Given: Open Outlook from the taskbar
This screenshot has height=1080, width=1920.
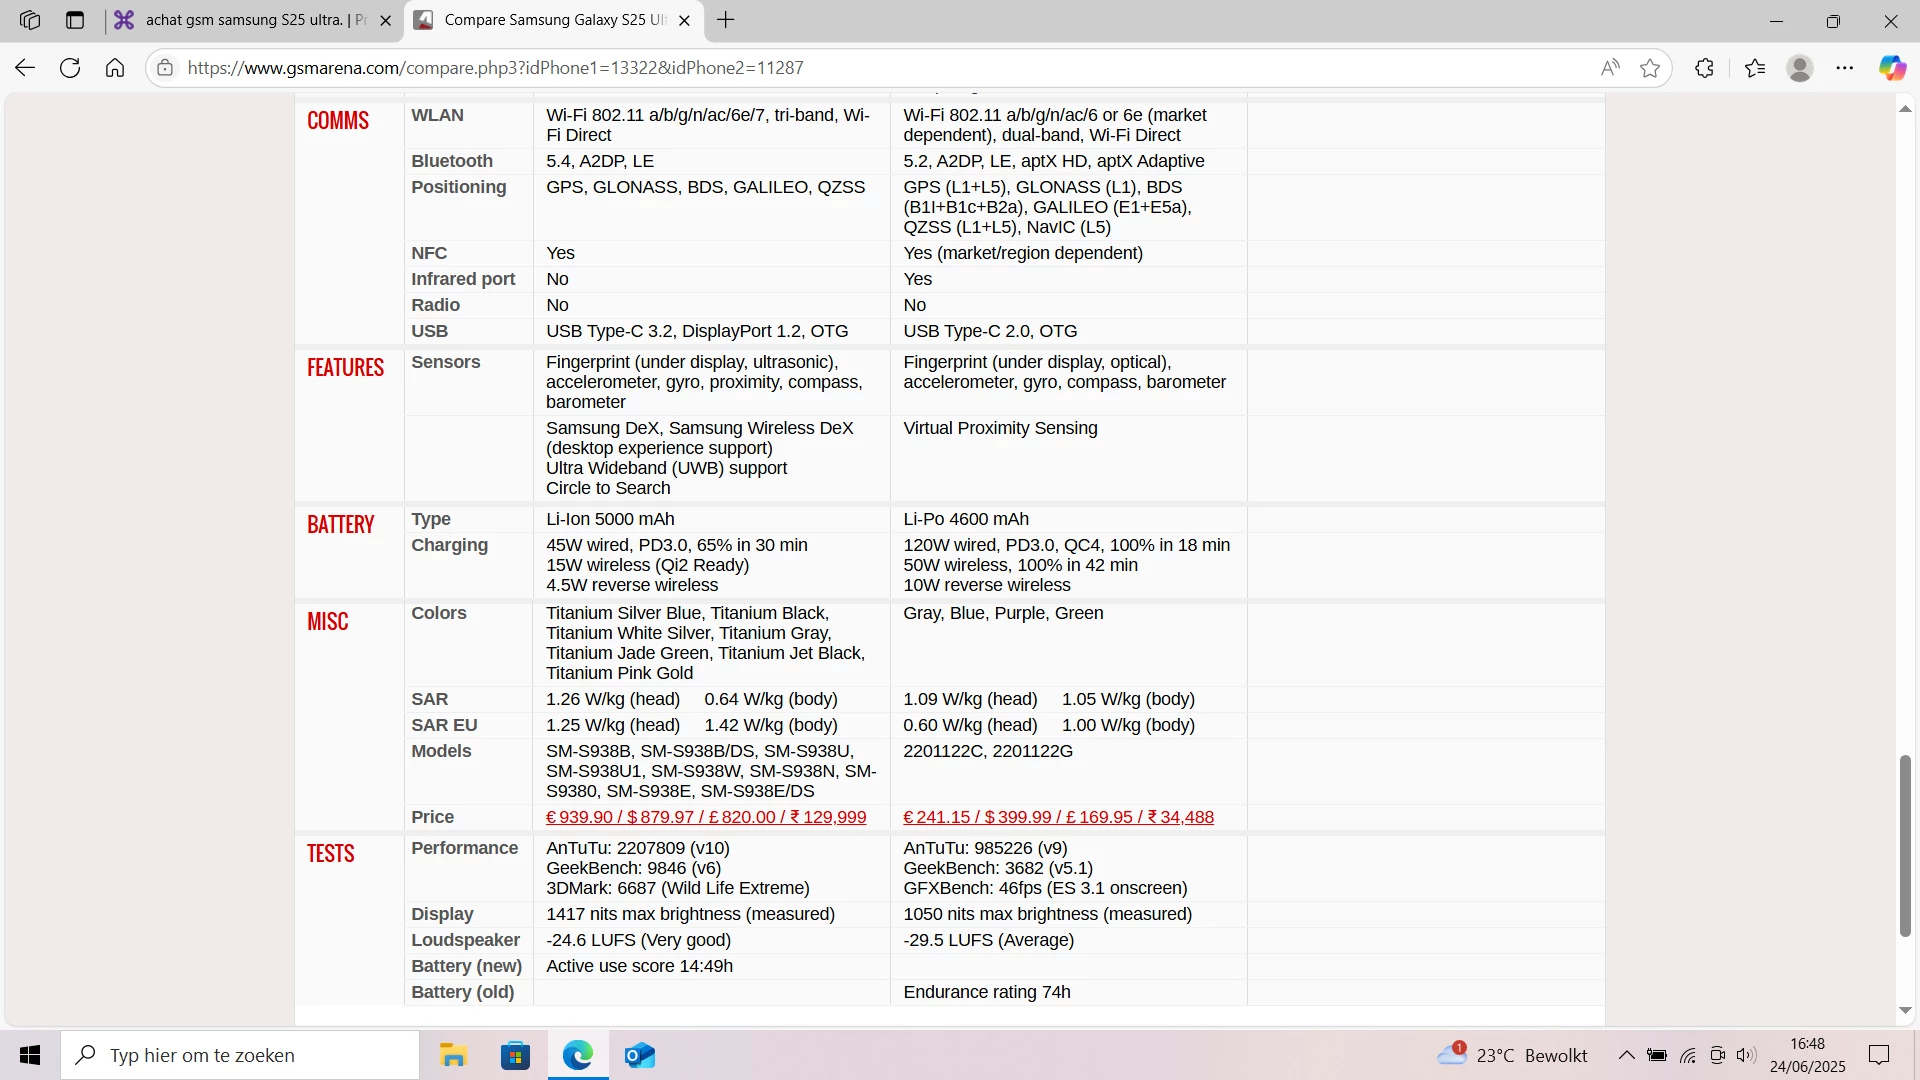Looking at the screenshot, I should (640, 1056).
